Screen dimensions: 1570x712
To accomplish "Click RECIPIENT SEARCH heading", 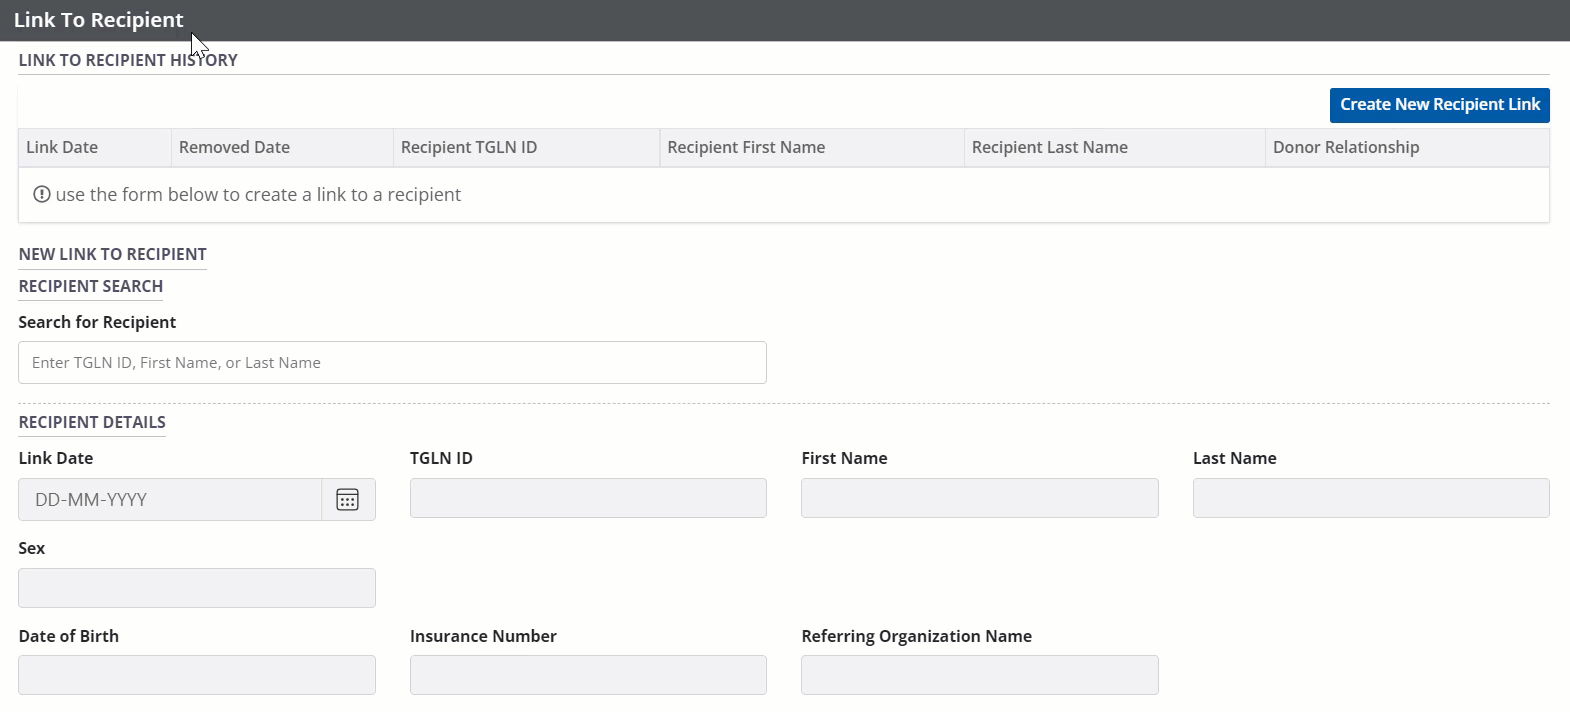I will tap(90, 286).
